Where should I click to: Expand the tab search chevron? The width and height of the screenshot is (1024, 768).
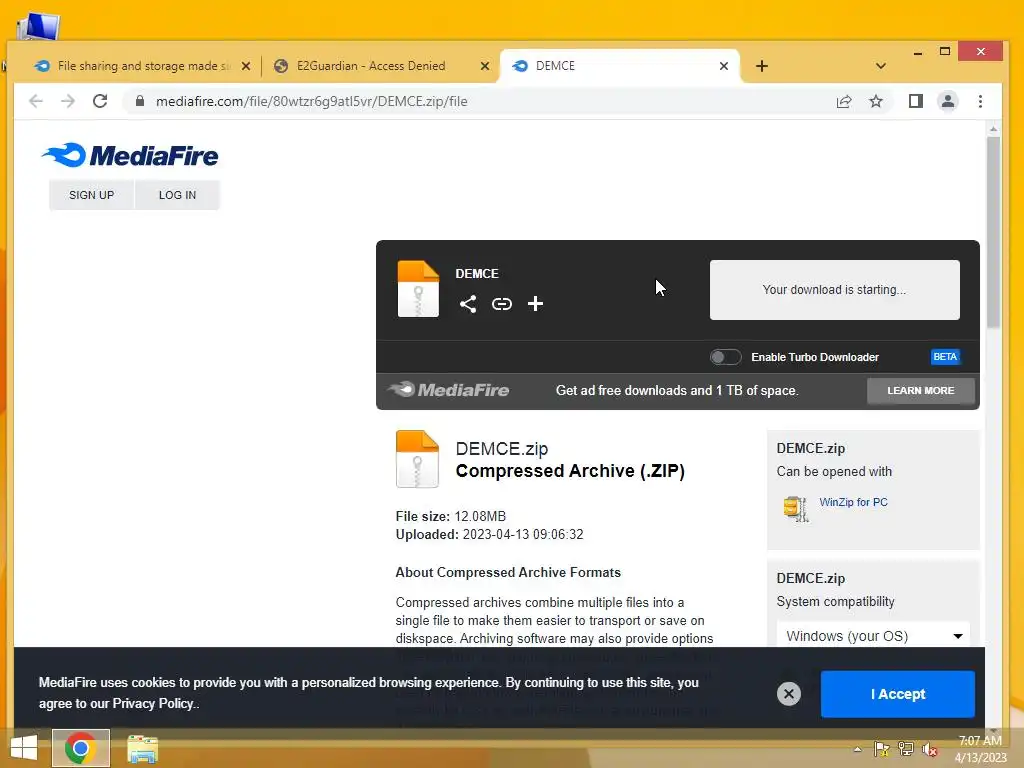(880, 66)
